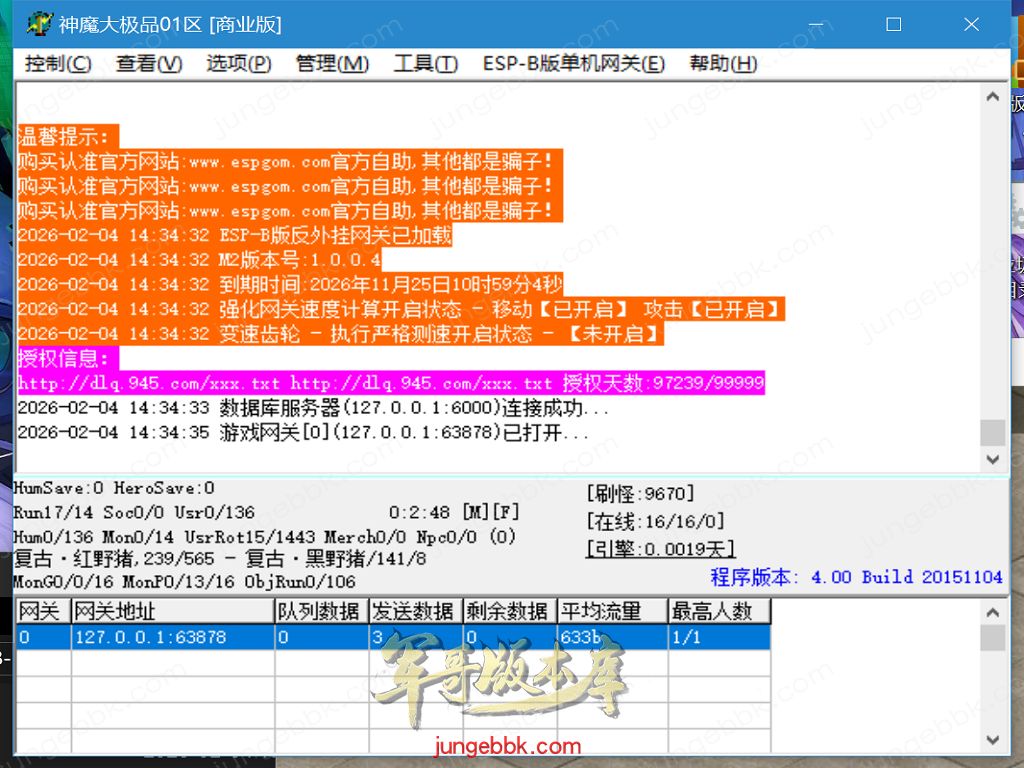This screenshot has width=1024, height=768.
Task: Open the 查看(V) menu
Action: pyautogui.click(x=149, y=64)
